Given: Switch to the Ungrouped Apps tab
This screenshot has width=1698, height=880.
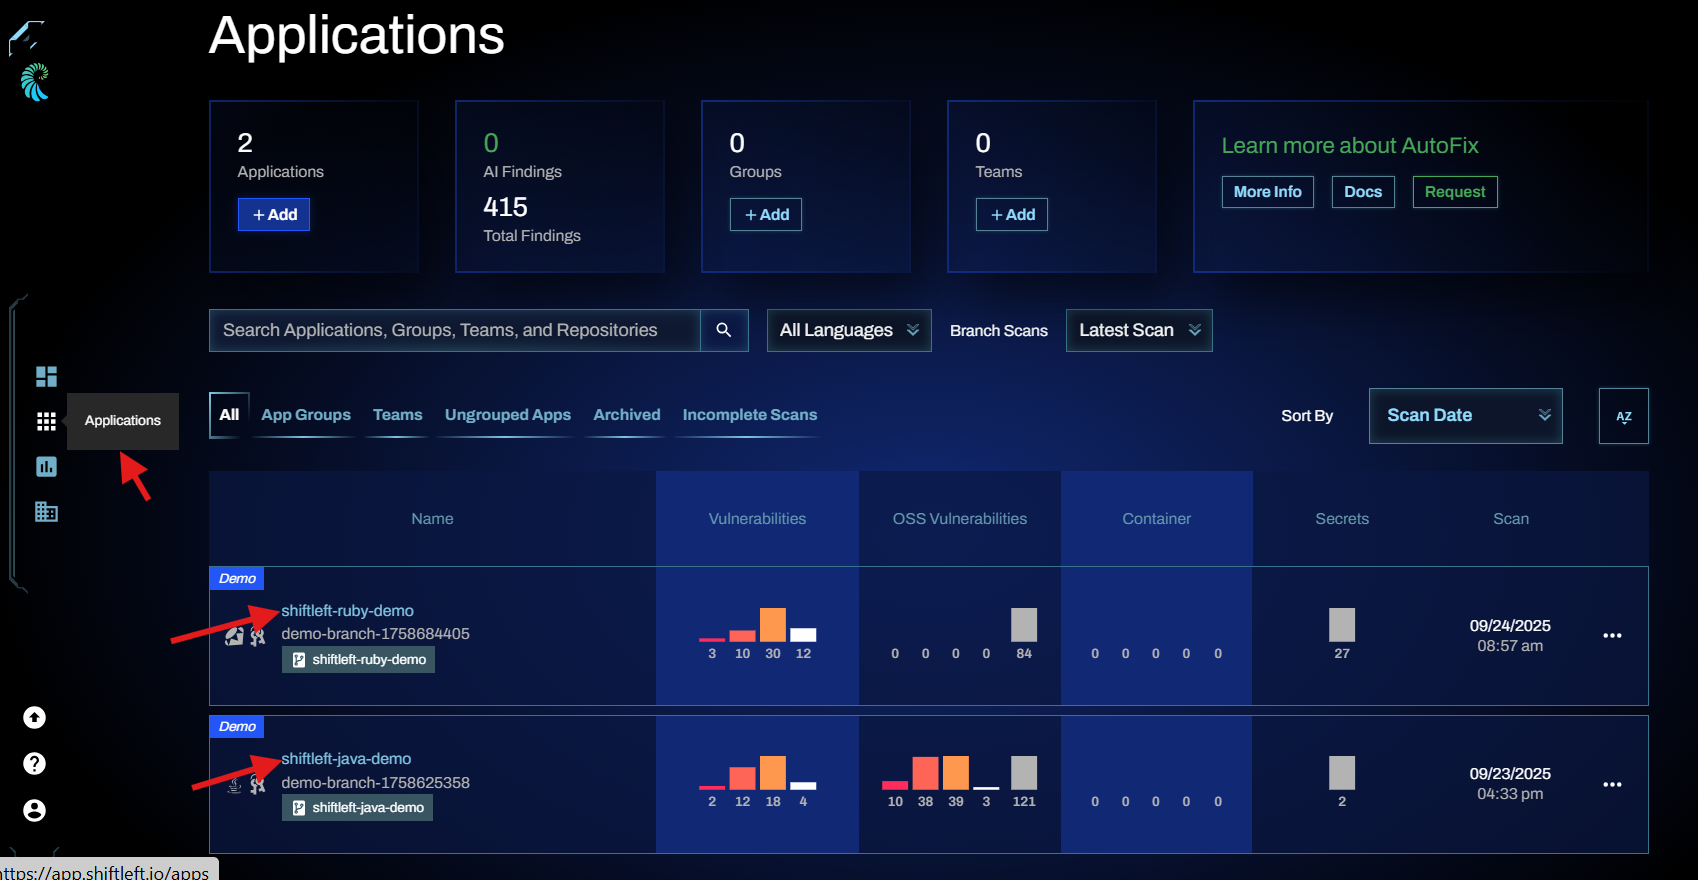Looking at the screenshot, I should point(508,415).
